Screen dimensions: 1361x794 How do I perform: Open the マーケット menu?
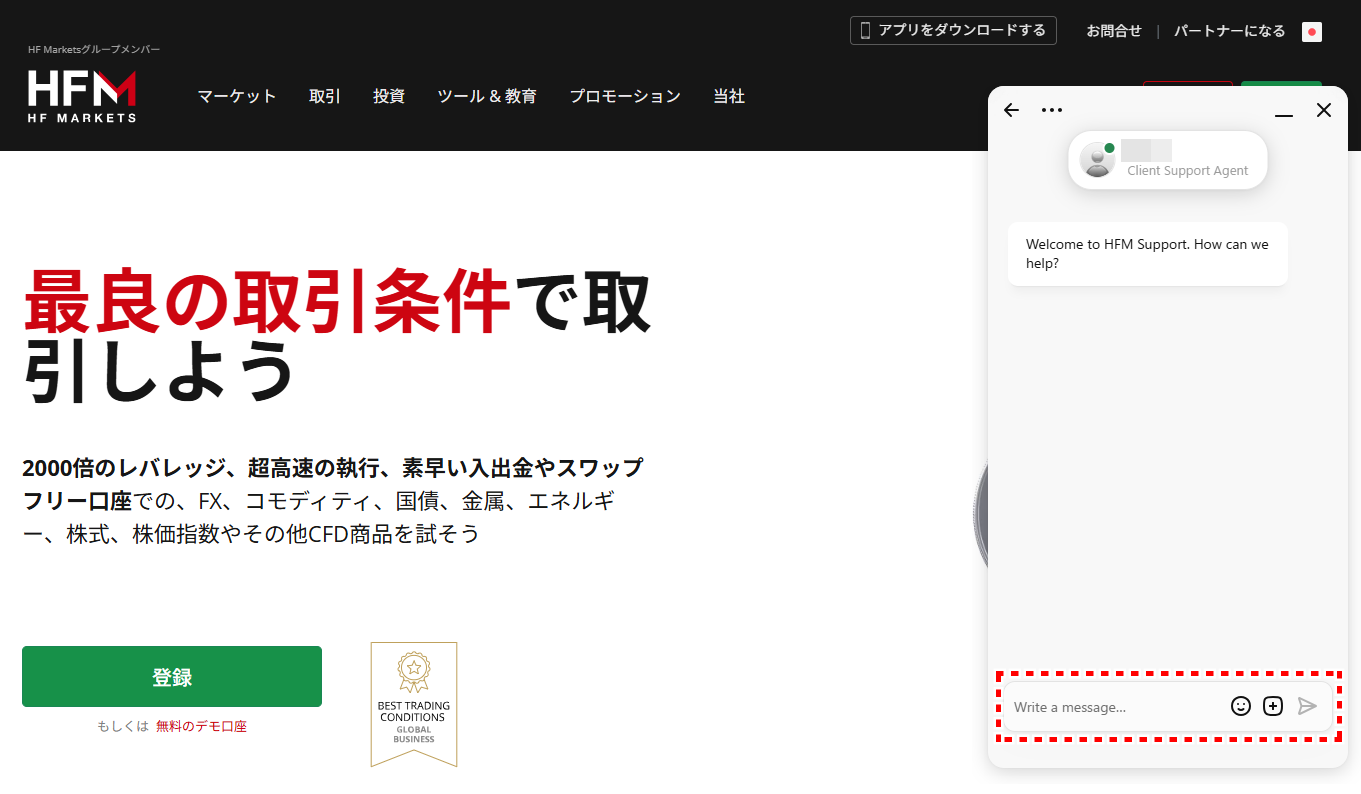tap(237, 97)
